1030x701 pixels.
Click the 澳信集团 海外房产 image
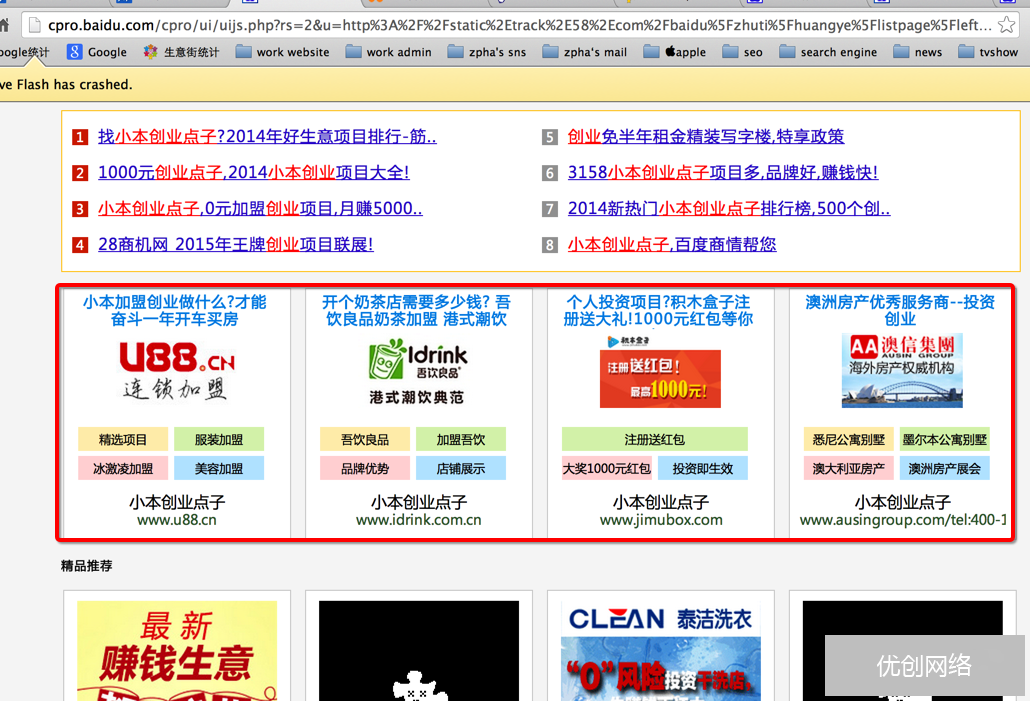pyautogui.click(x=903, y=371)
